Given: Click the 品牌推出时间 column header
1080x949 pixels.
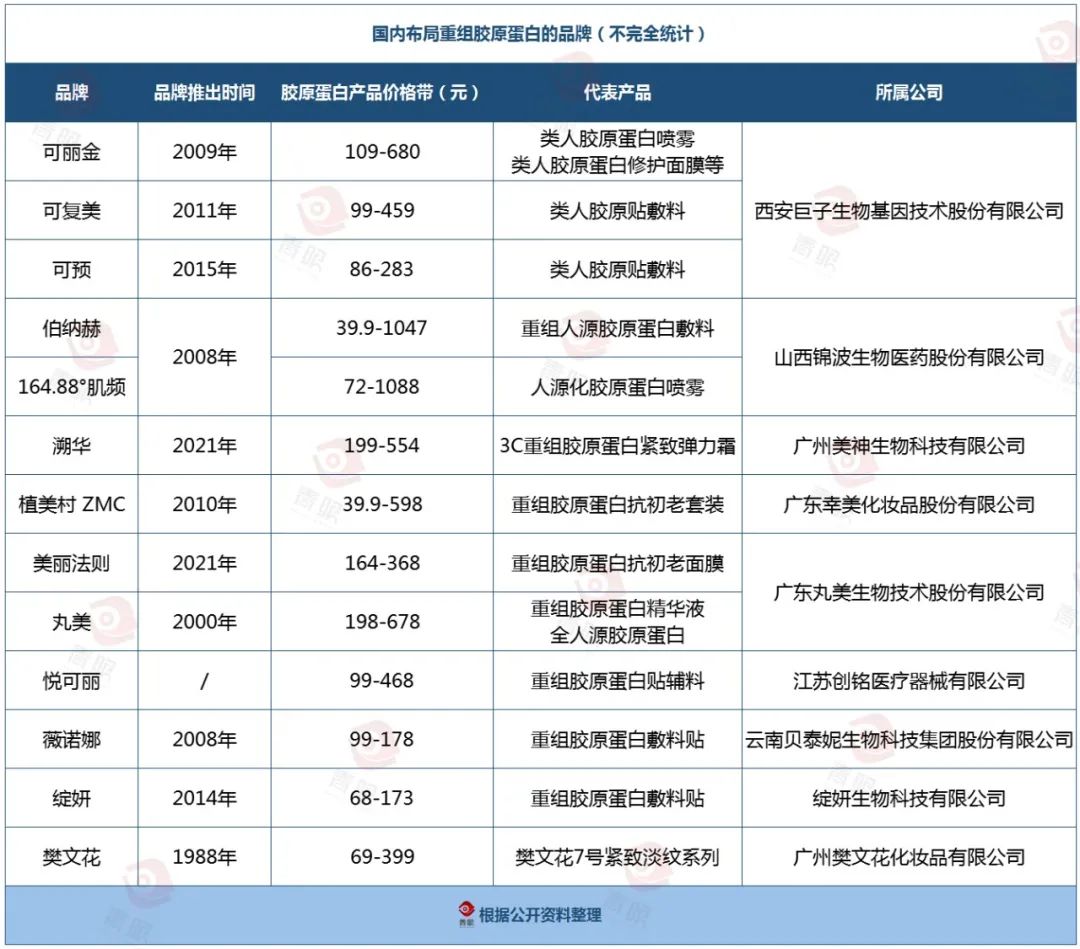Looking at the screenshot, I should coord(205,92).
